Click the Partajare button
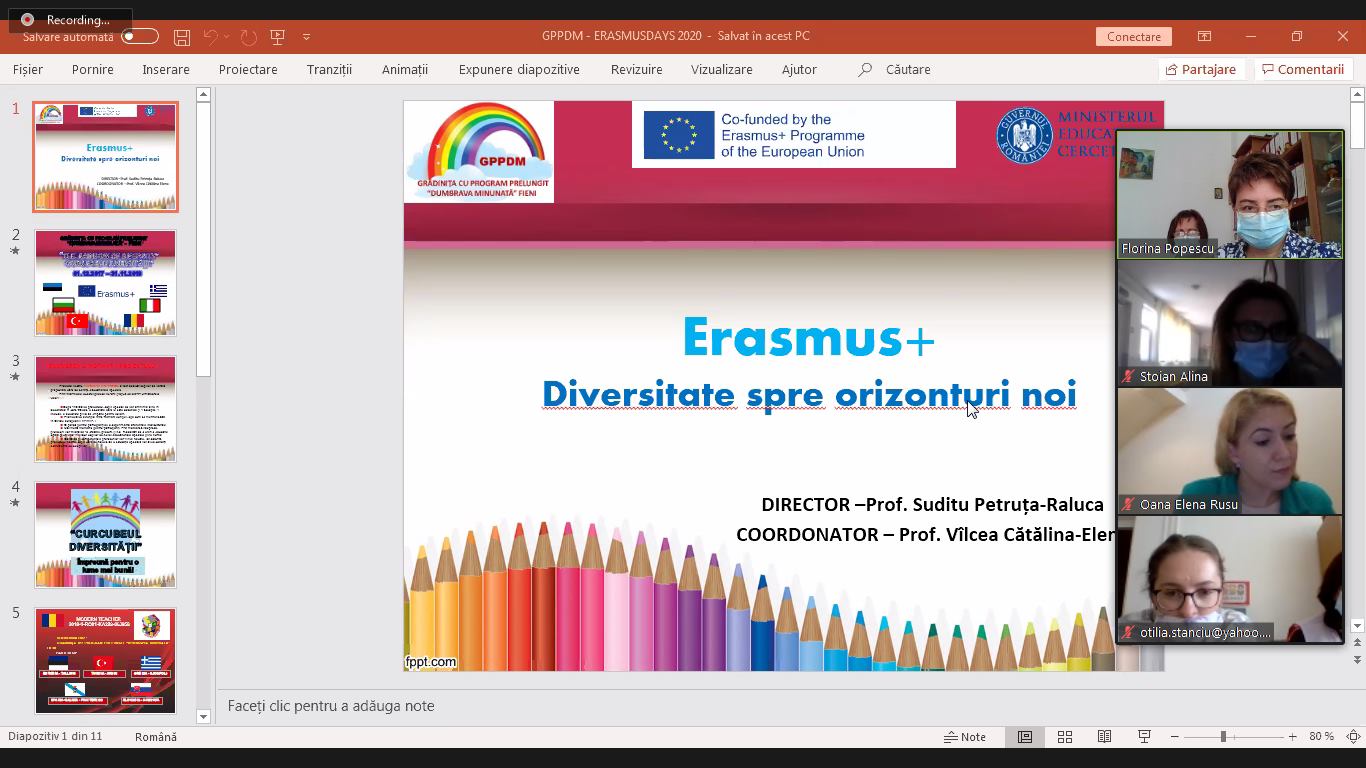 click(x=1200, y=70)
